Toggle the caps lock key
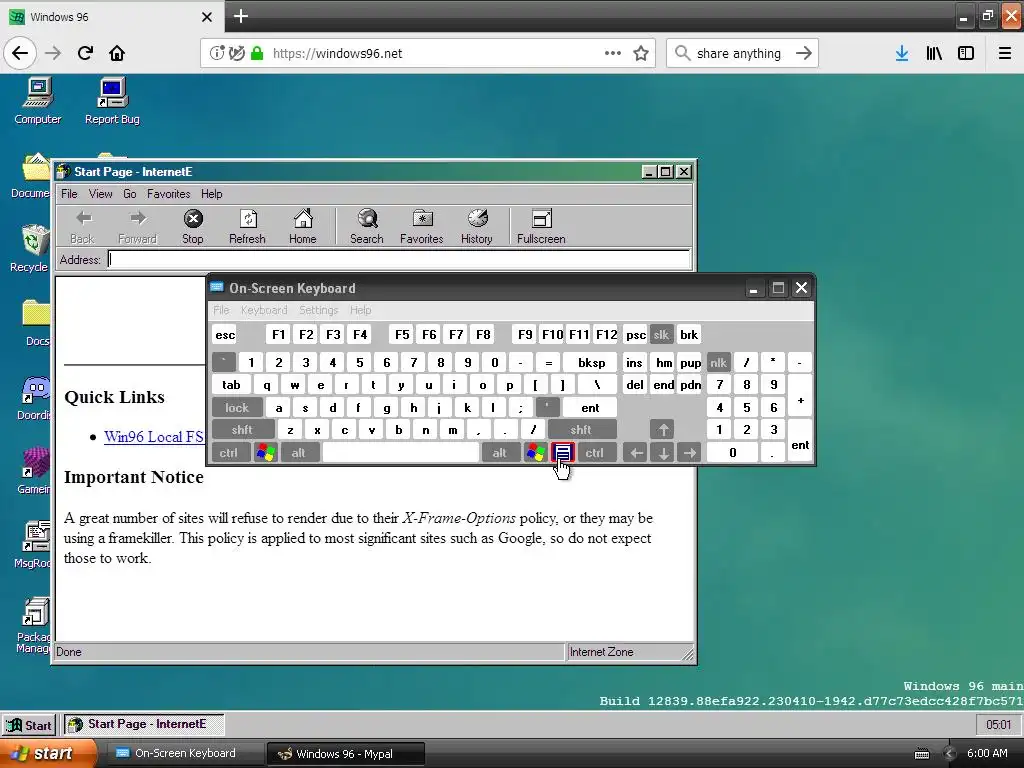The width and height of the screenshot is (1024, 768). point(237,408)
